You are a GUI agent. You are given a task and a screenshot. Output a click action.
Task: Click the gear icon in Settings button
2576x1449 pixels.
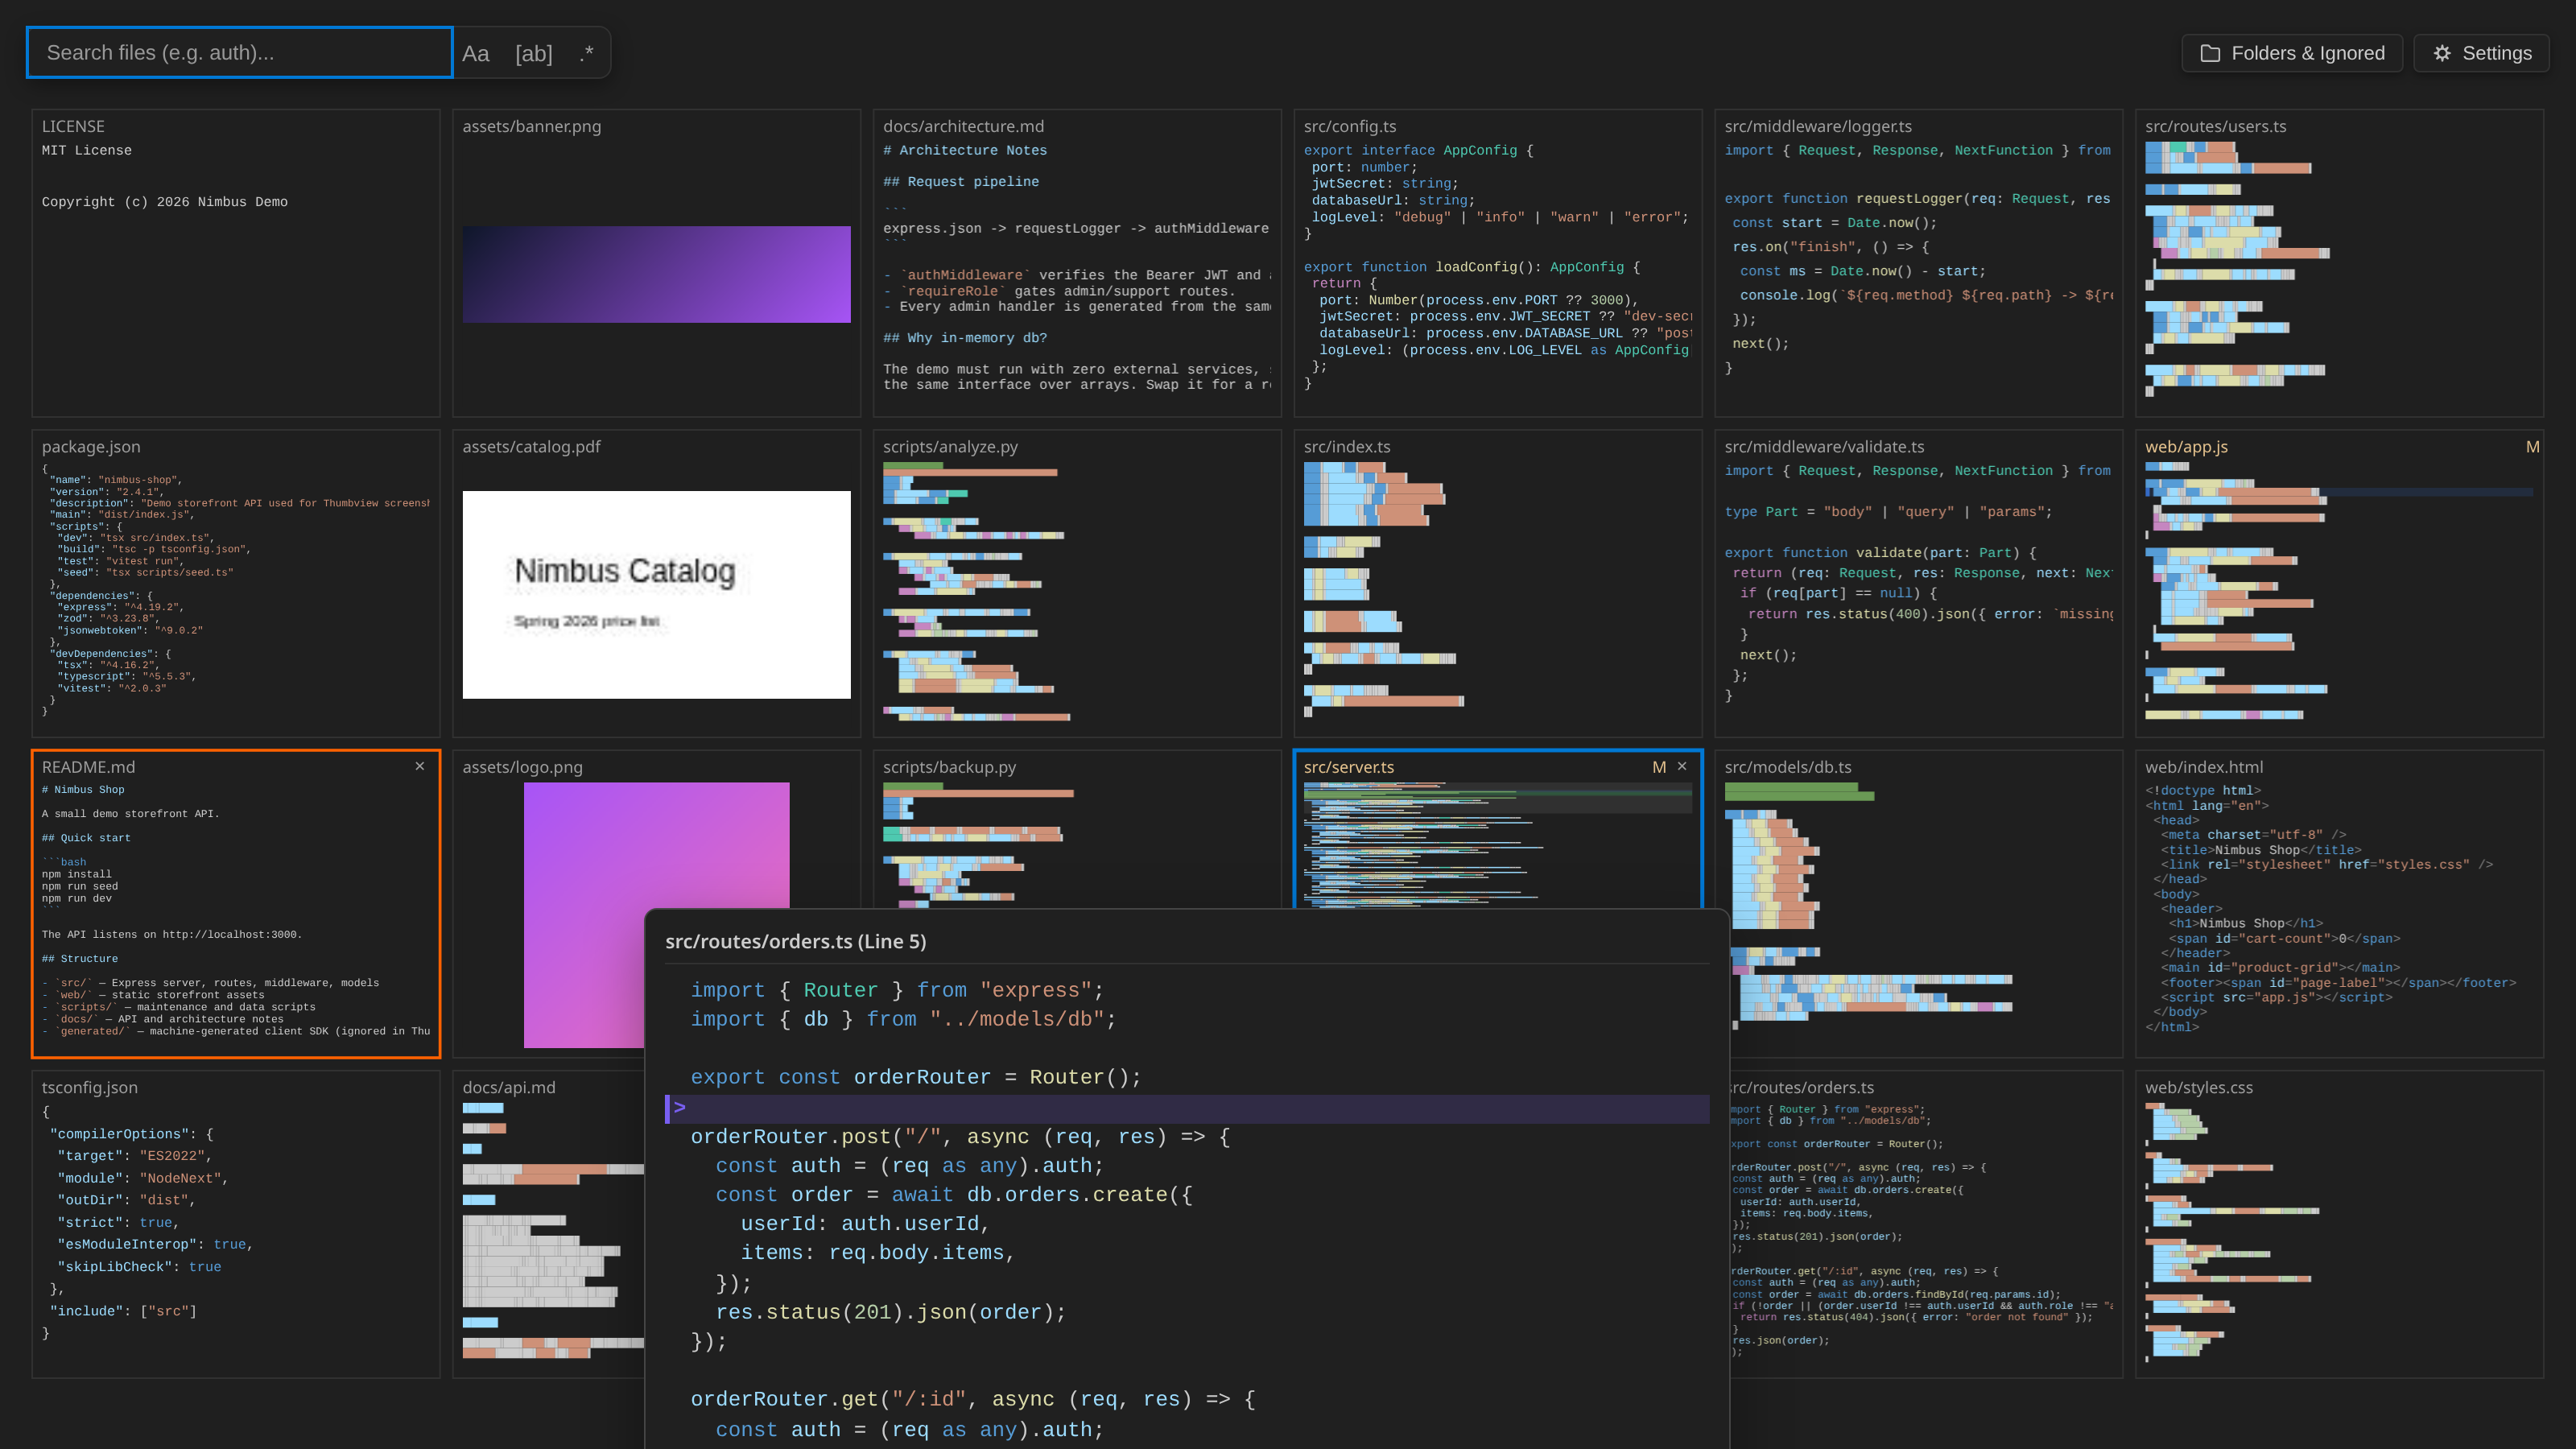[x=2442, y=53]
